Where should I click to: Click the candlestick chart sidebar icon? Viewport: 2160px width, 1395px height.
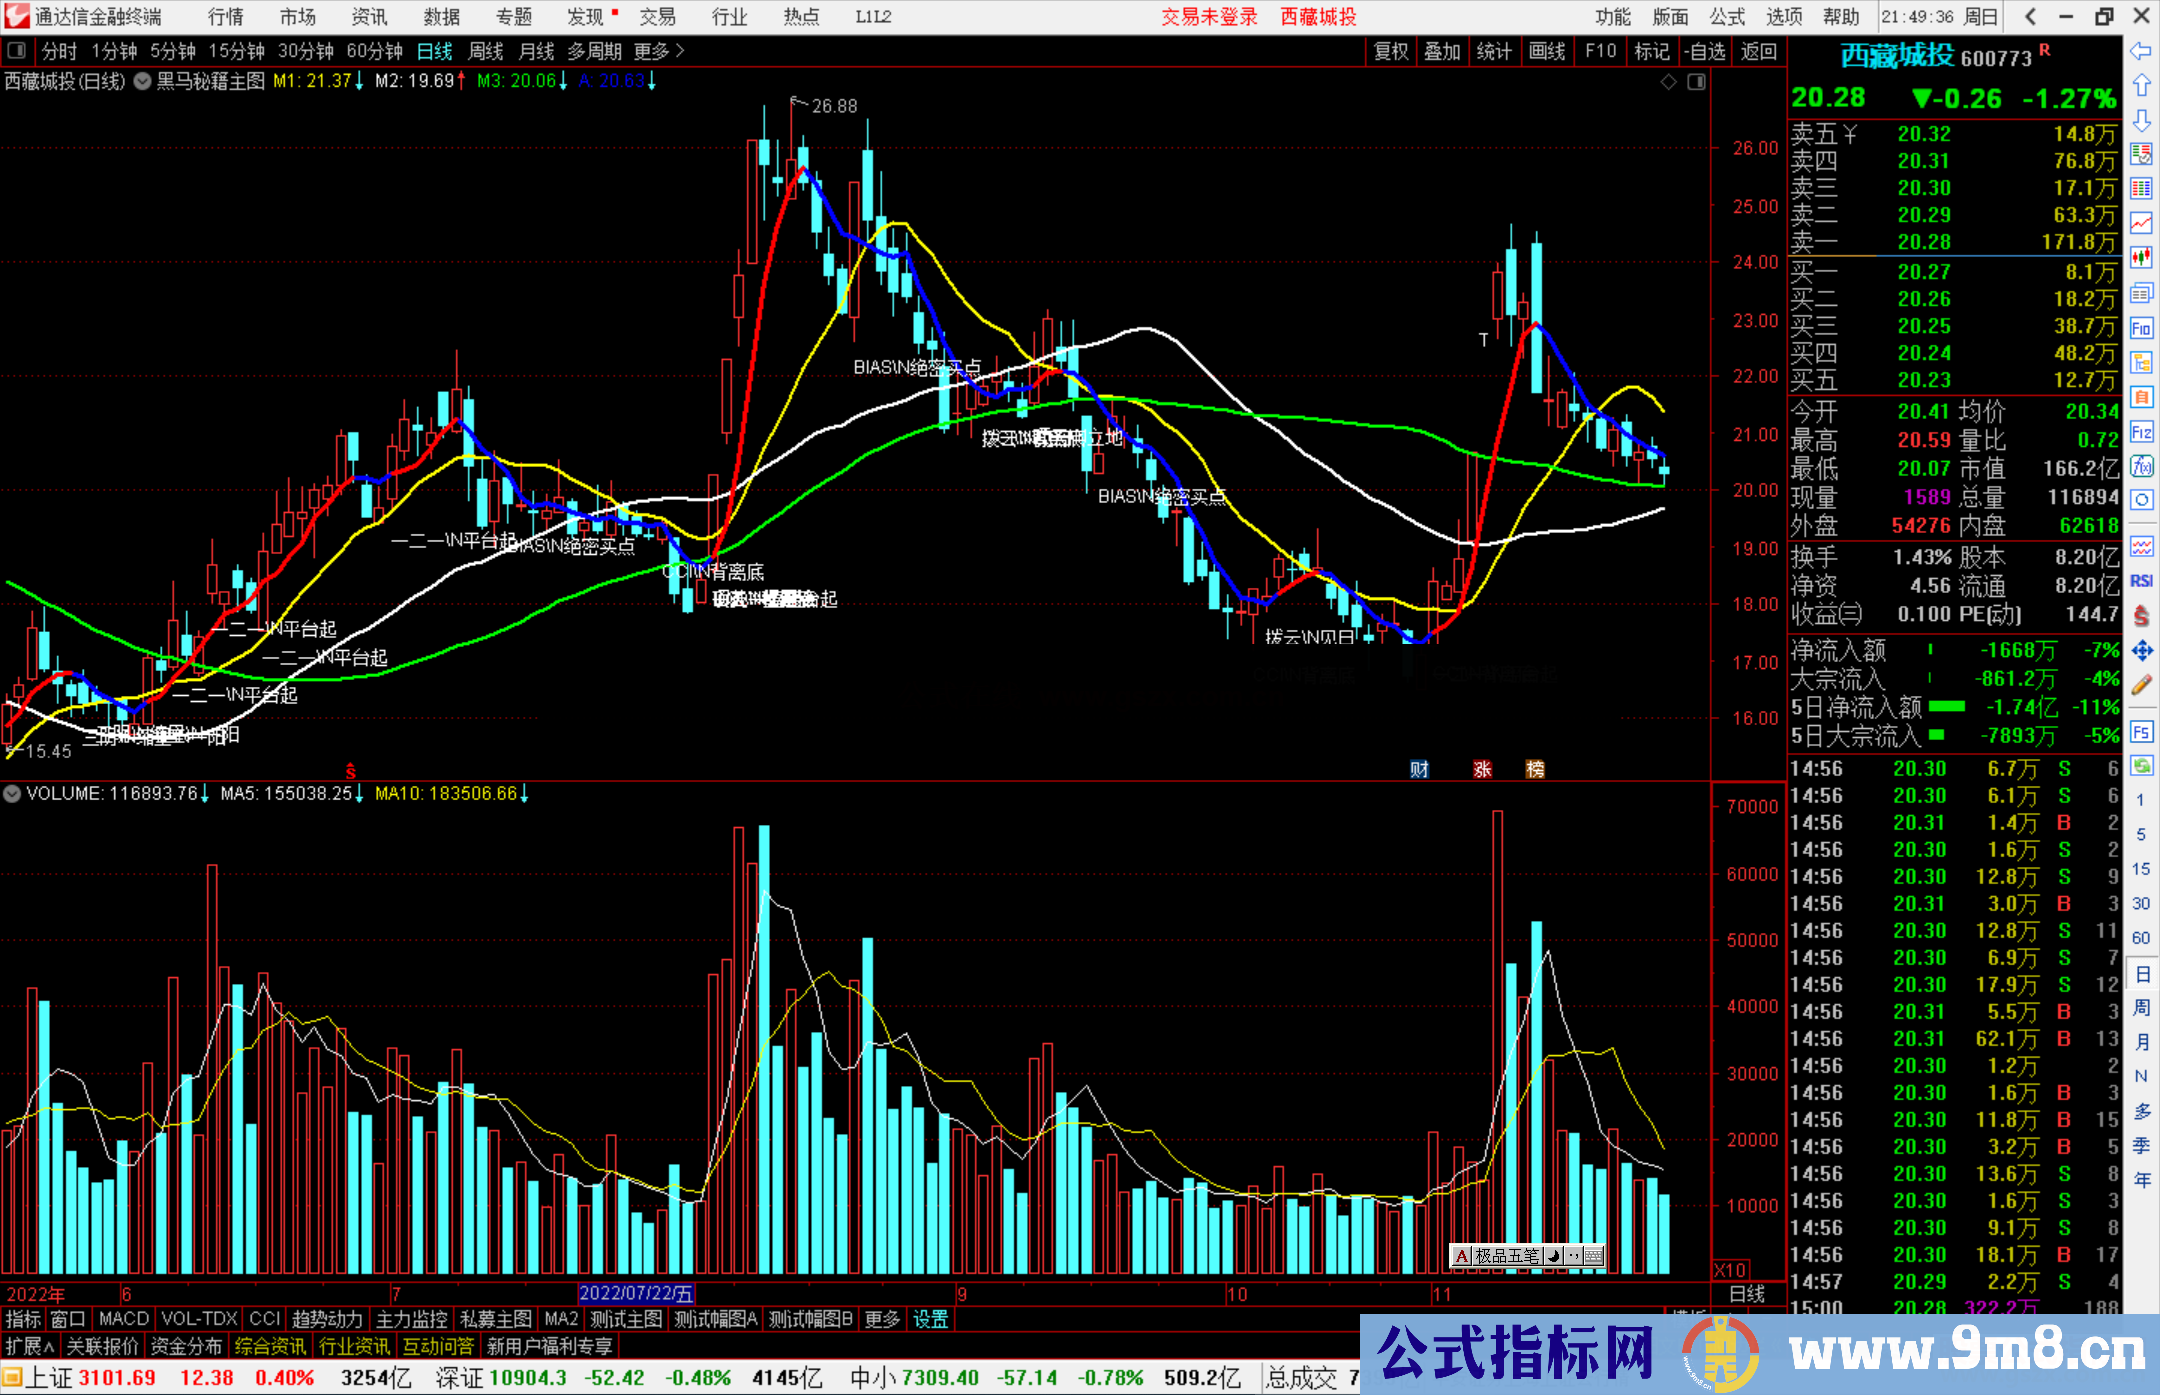pos(2141,257)
